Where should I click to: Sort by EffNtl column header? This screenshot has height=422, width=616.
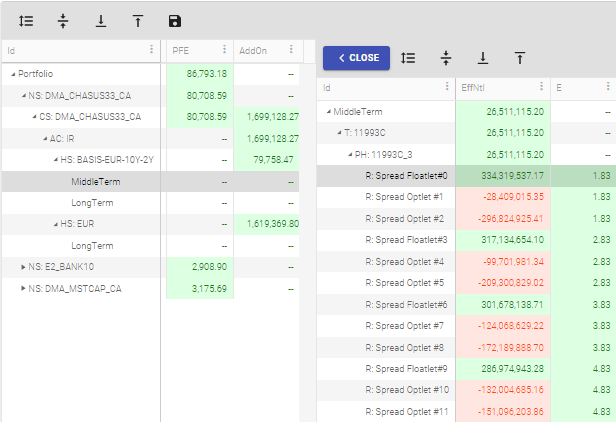coord(473,88)
